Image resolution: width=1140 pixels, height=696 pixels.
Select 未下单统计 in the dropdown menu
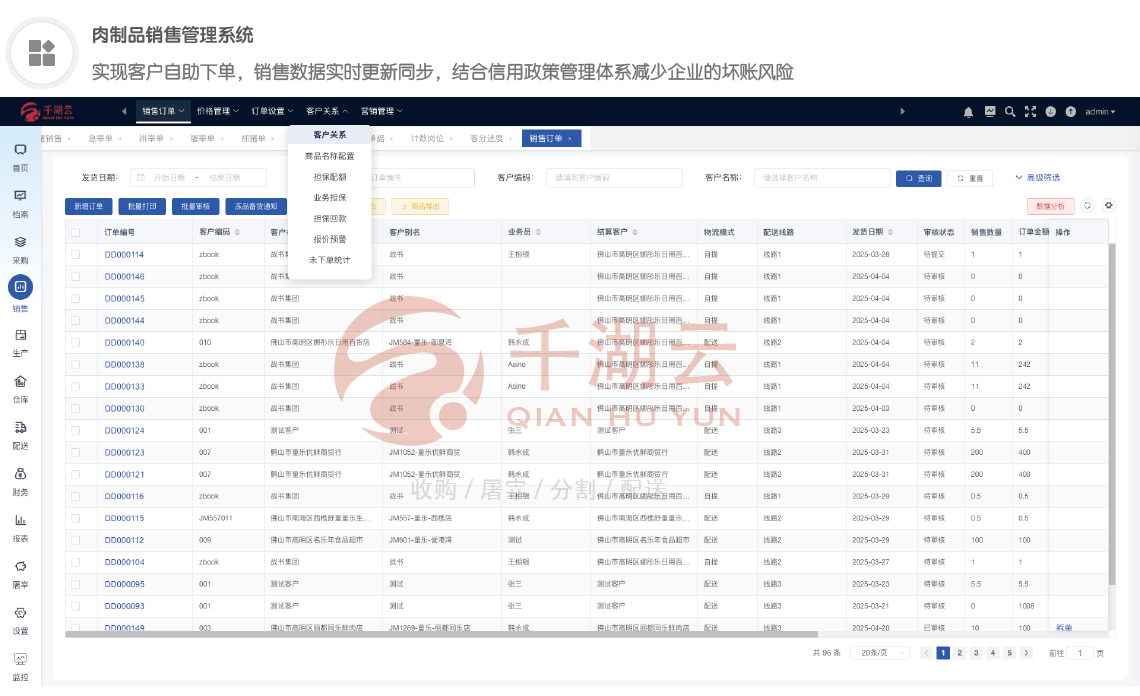pos(329,260)
